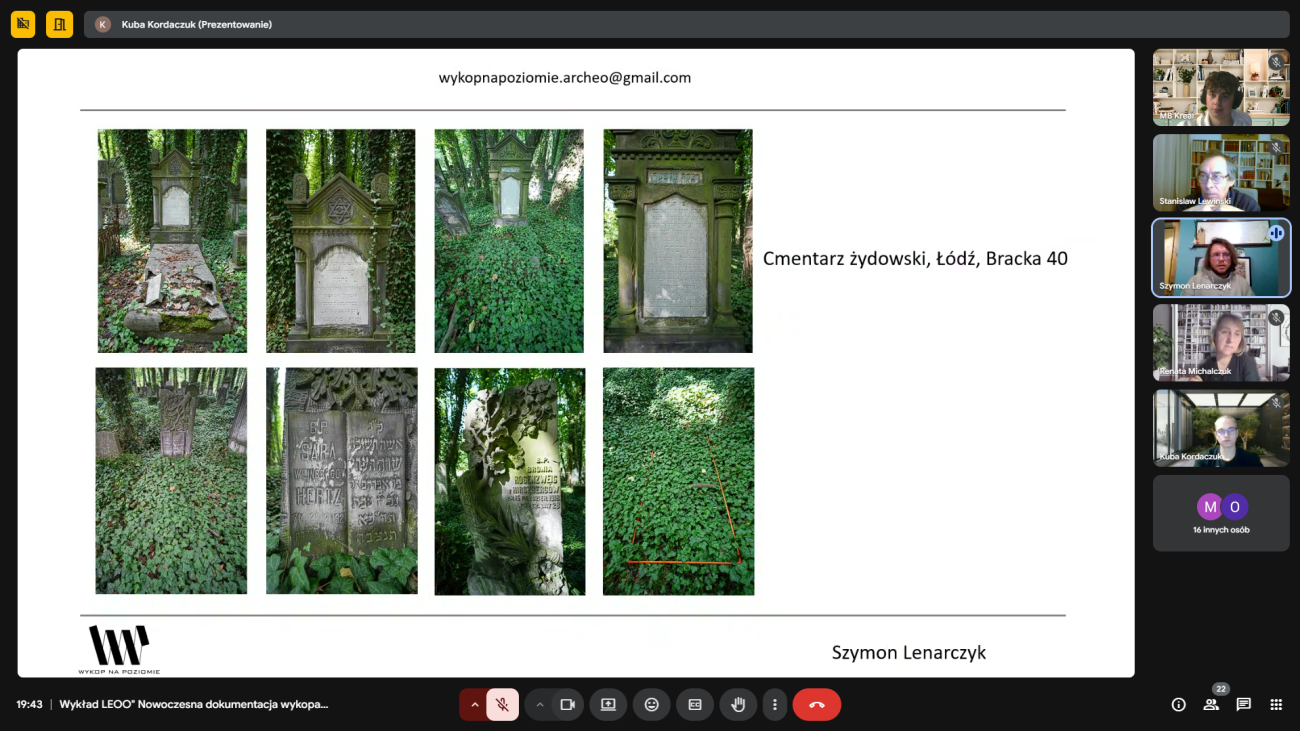Screen dimensions: 1300x731
Task: Open video settings arrow beside camera
Action: pyautogui.click(x=539, y=705)
